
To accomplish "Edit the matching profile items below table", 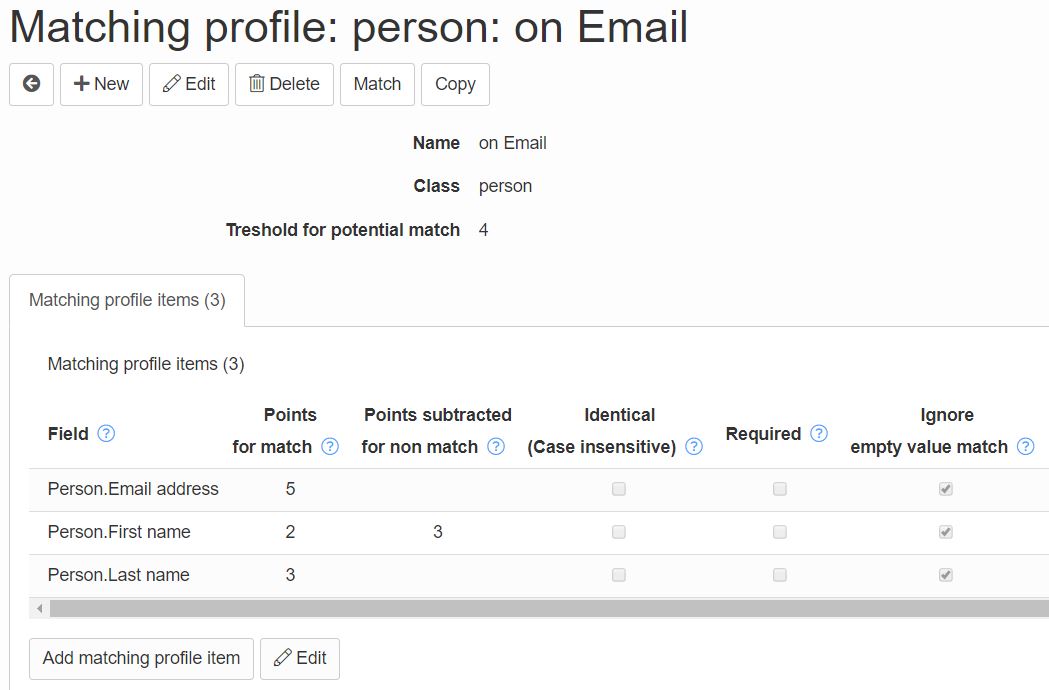I will [300, 659].
